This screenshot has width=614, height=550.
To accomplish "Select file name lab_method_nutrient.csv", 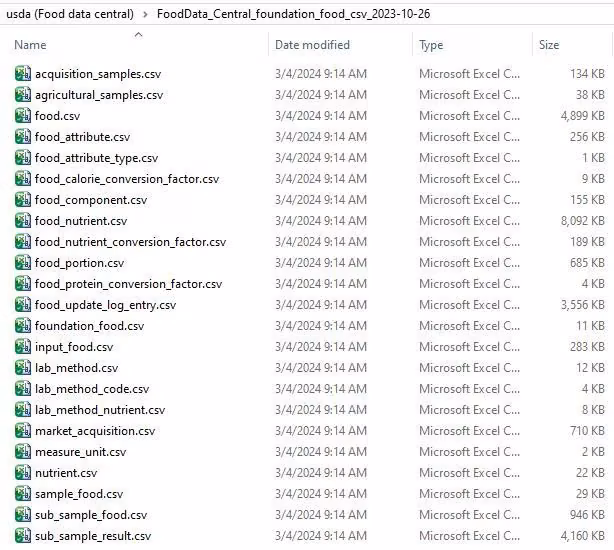I will click(100, 410).
